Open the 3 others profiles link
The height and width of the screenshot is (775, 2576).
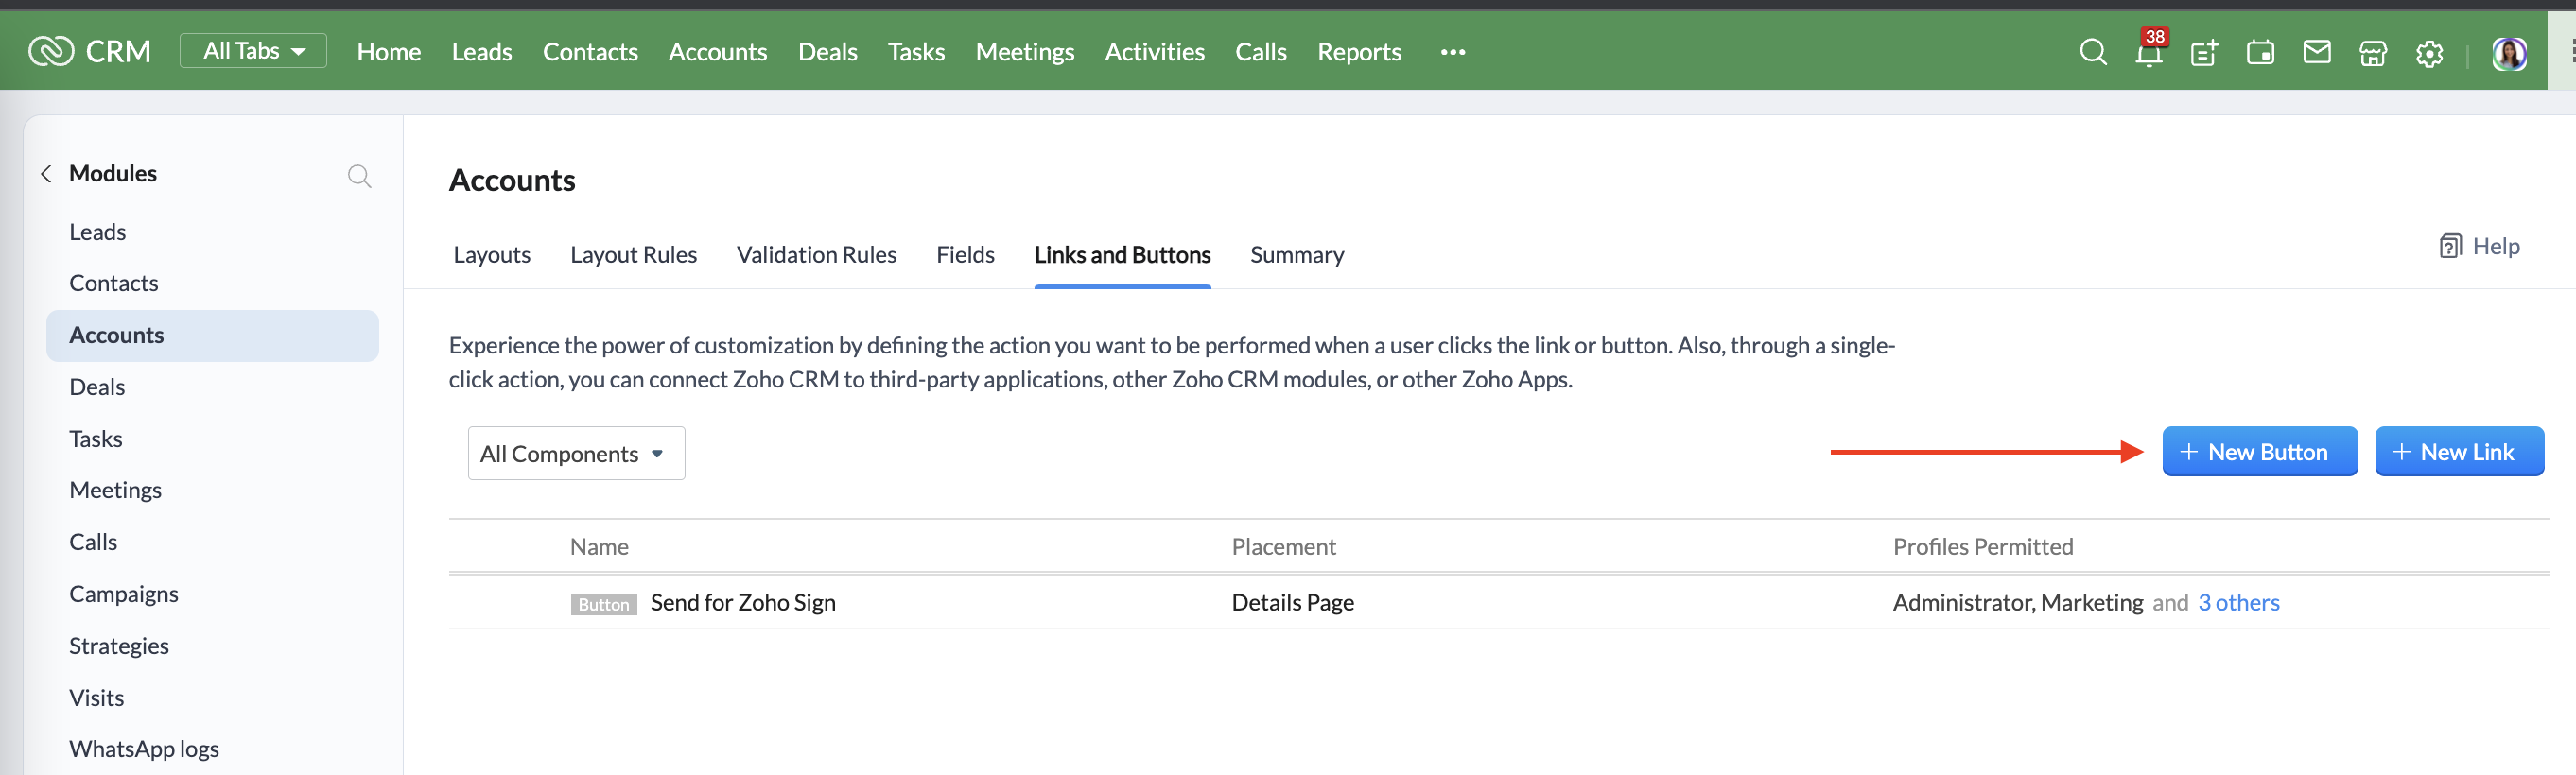coord(2238,603)
